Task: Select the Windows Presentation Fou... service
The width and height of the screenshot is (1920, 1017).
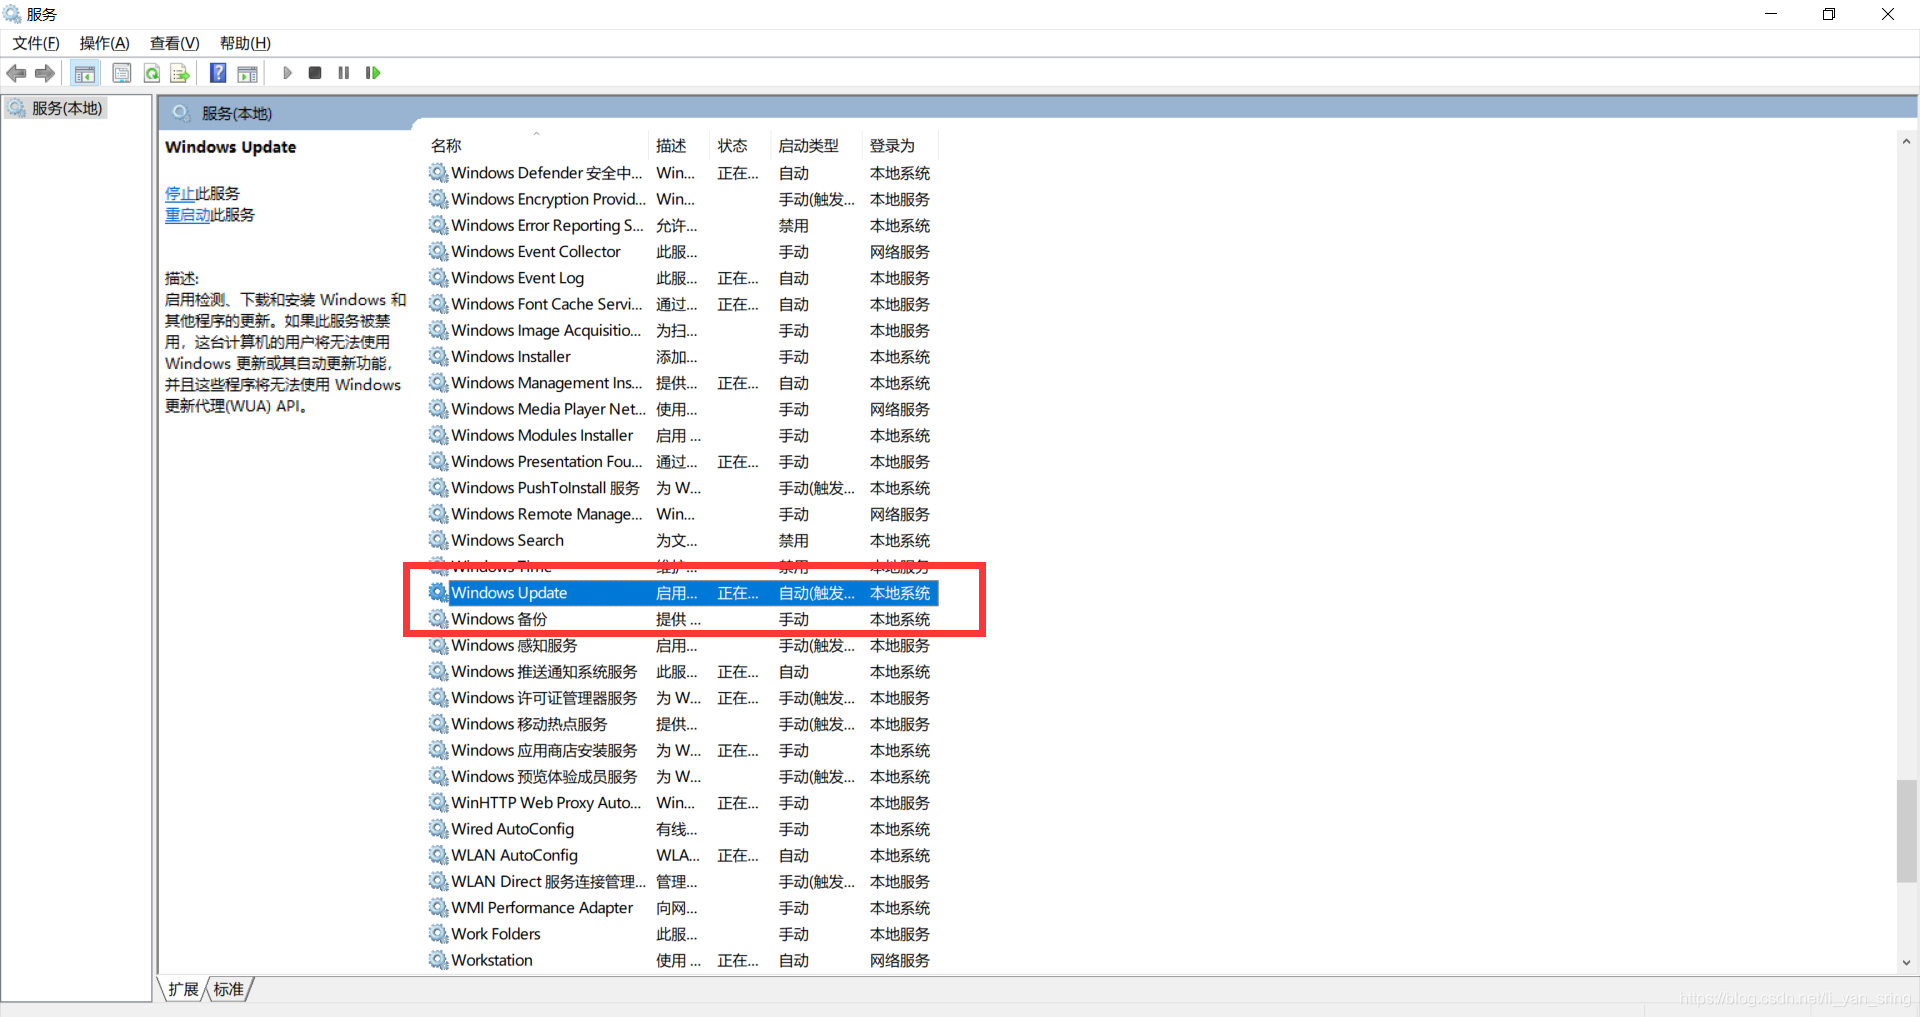Action: click(683, 462)
